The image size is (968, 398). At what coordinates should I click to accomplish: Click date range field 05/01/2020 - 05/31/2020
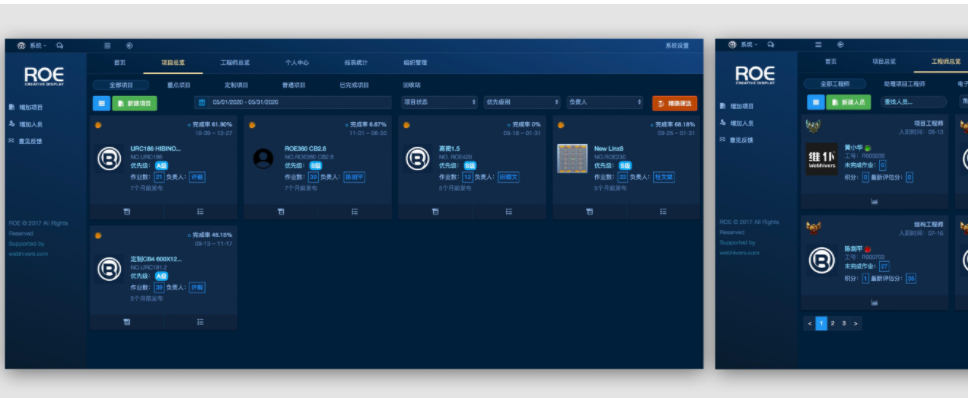tap(293, 102)
